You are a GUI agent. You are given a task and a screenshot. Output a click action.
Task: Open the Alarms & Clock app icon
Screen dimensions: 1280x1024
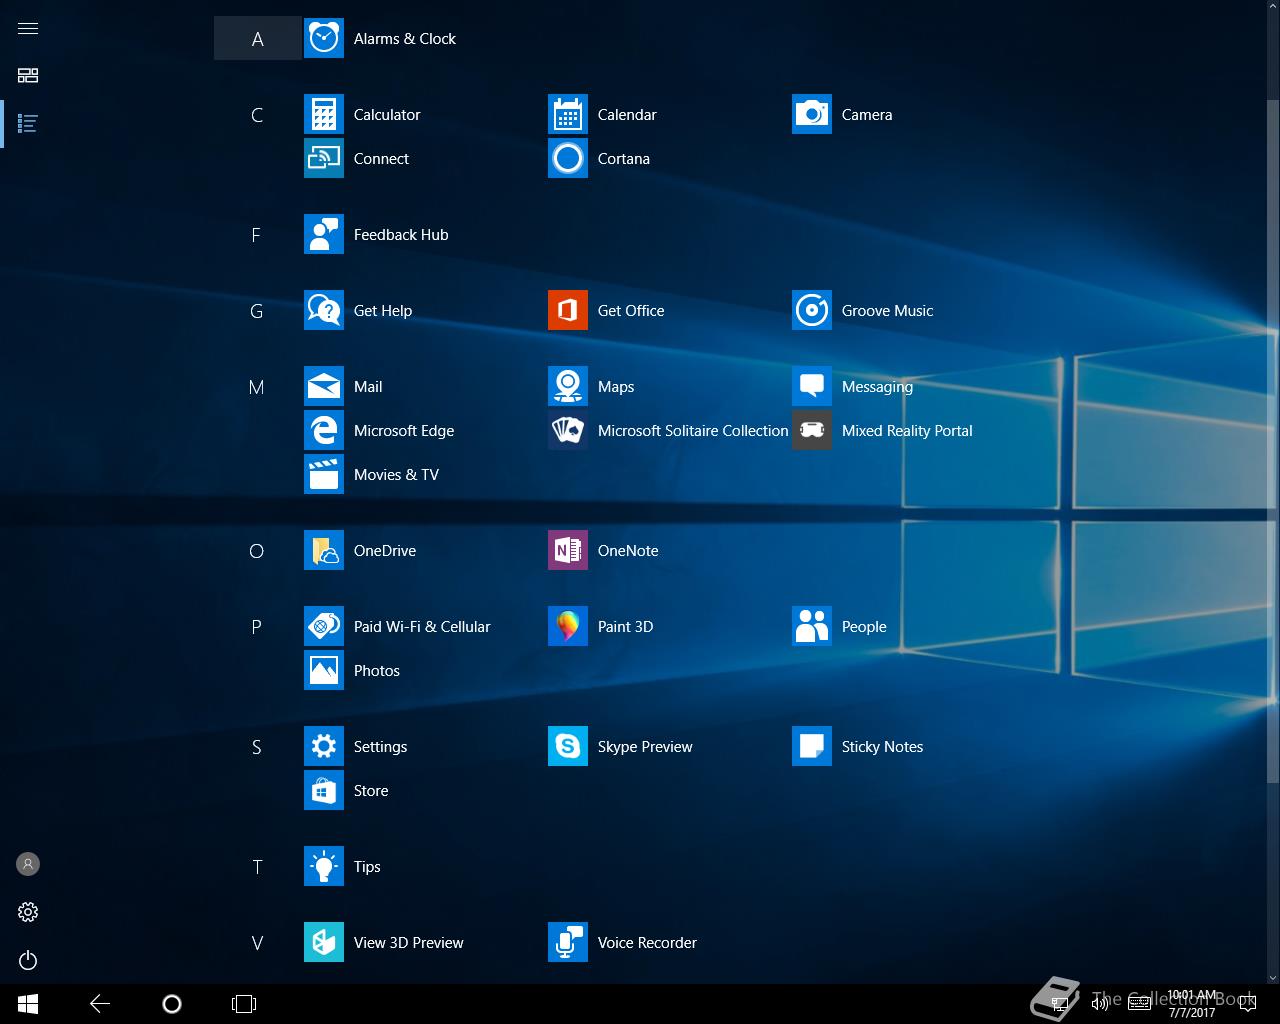(x=324, y=39)
